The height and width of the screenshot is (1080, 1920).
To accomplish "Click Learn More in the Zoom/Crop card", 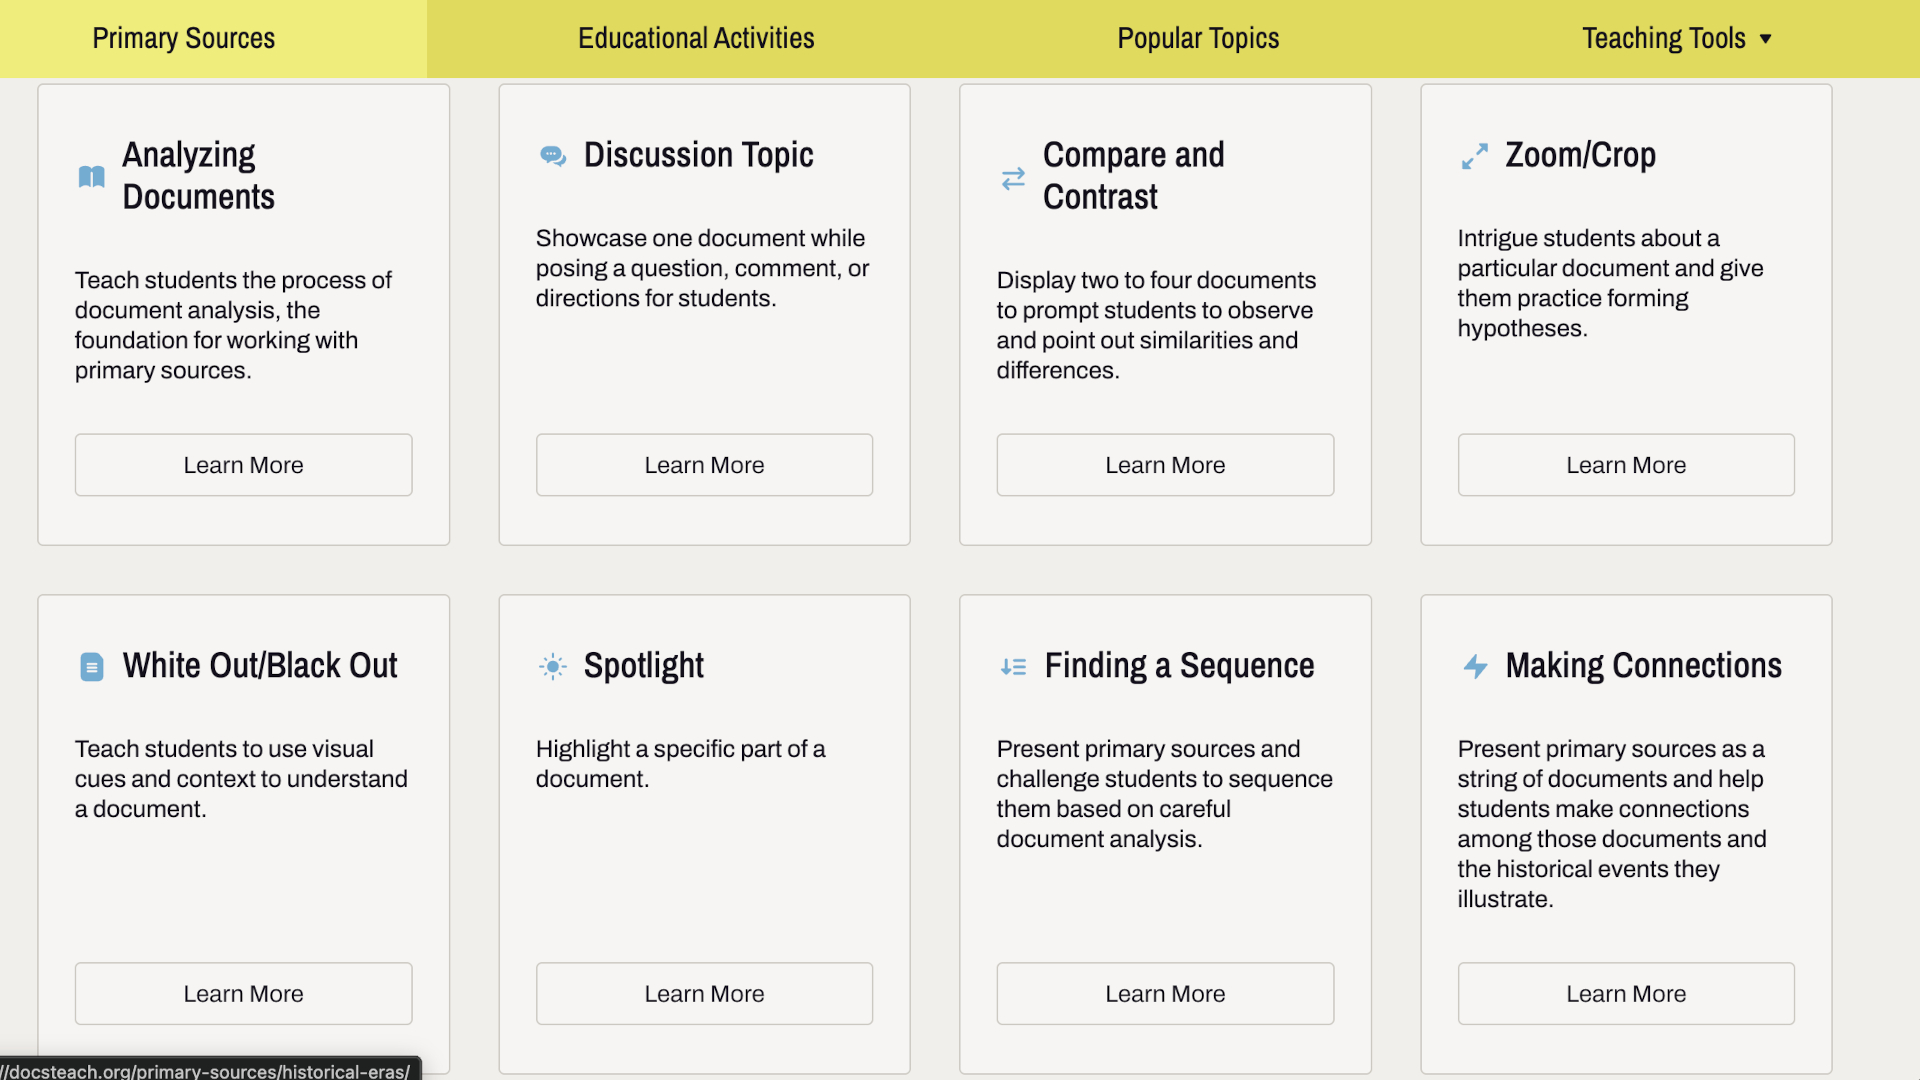I will pos(1626,465).
